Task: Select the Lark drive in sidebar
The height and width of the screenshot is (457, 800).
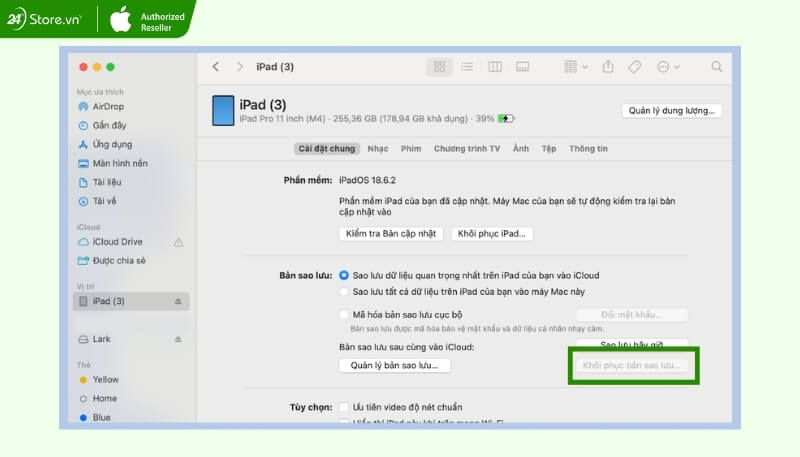Action: [102, 339]
